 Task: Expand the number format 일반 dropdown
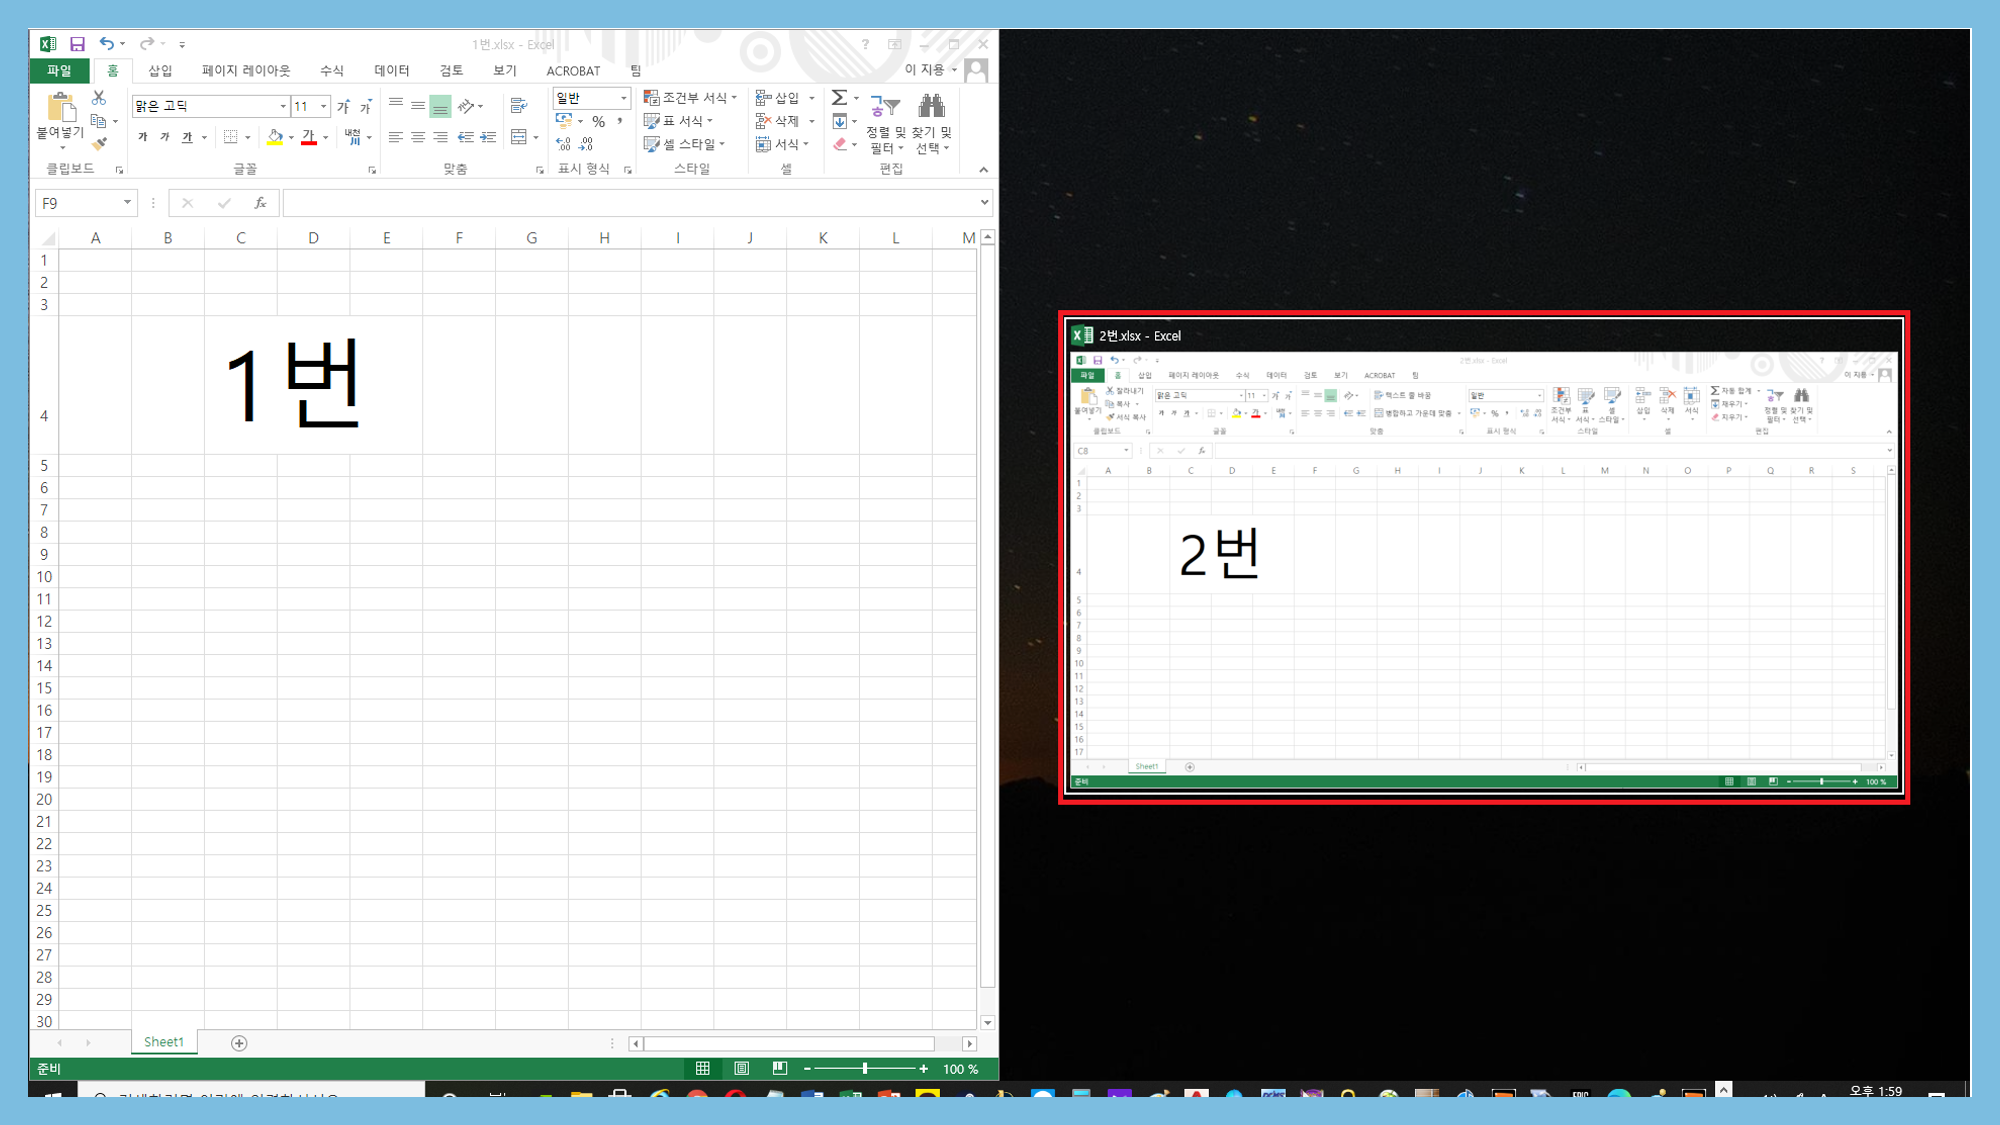pos(623,98)
